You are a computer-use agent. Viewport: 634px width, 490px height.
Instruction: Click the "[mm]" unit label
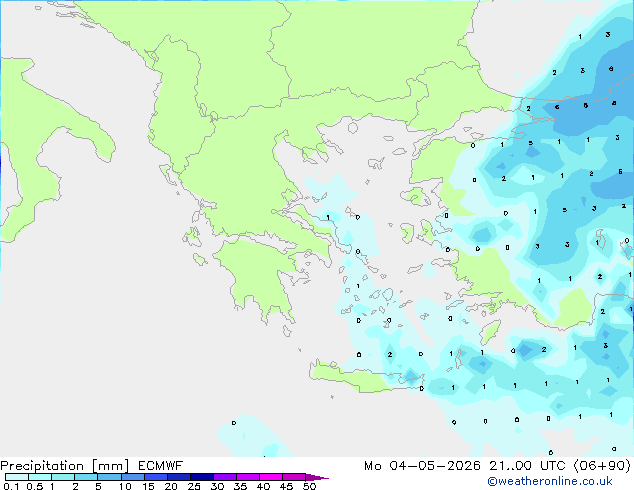pyautogui.click(x=111, y=466)
